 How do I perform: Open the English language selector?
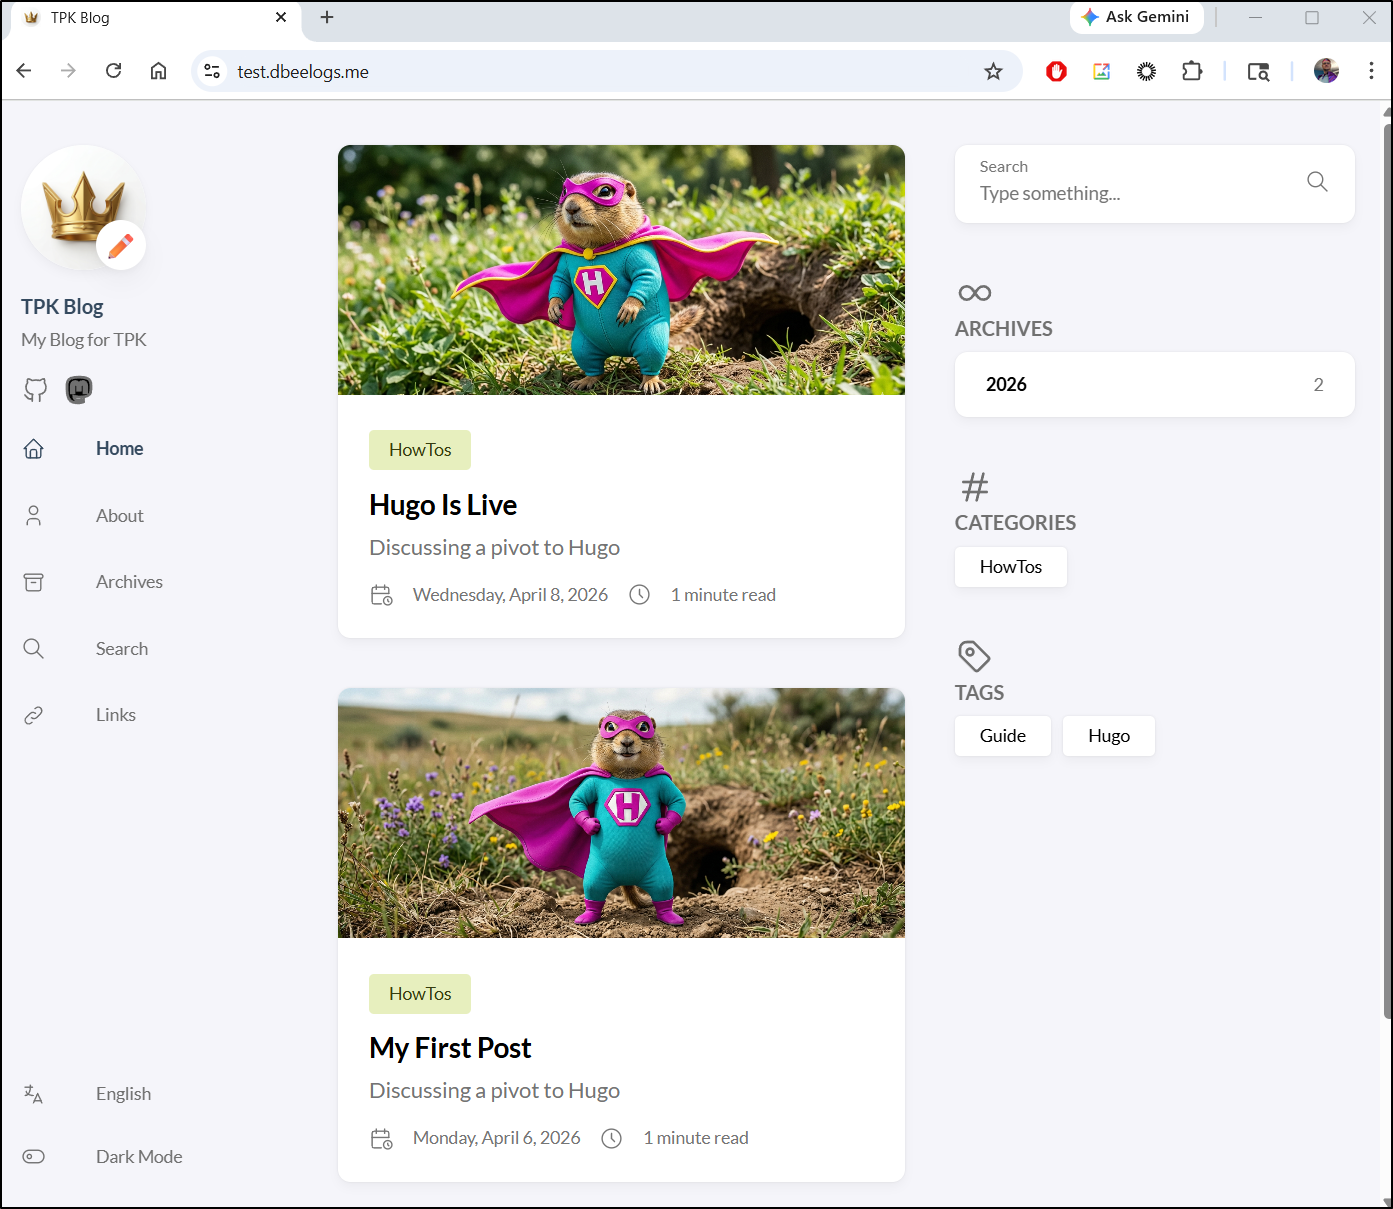(123, 1093)
